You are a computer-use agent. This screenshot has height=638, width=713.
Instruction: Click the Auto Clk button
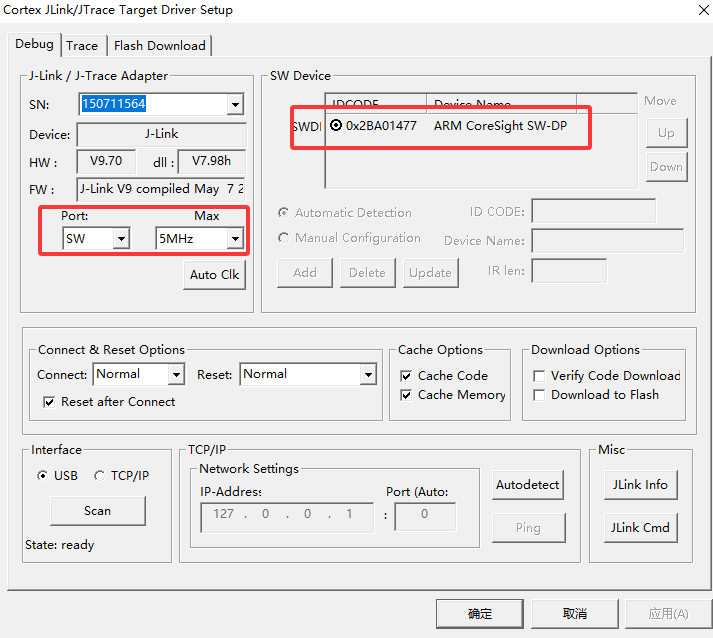pyautogui.click(x=214, y=275)
